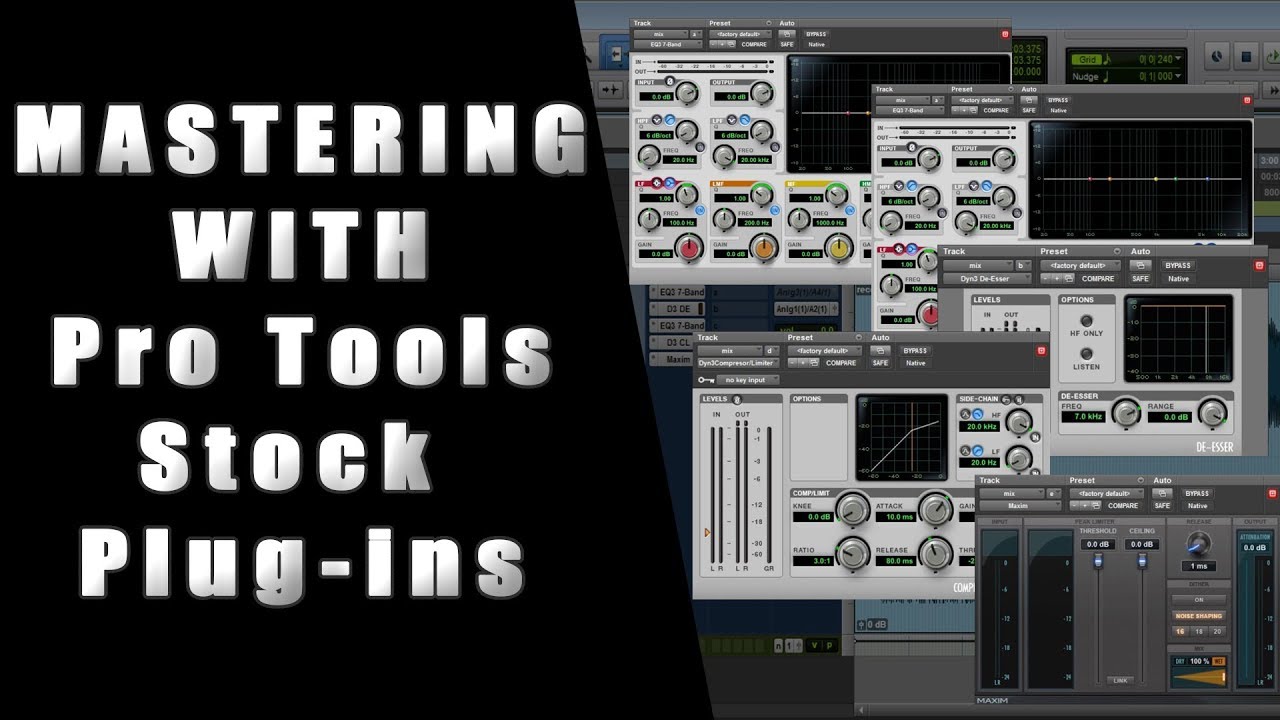The image size is (1280, 720).
Task: Click the De-Esser RANGE knob
Action: [1211, 412]
